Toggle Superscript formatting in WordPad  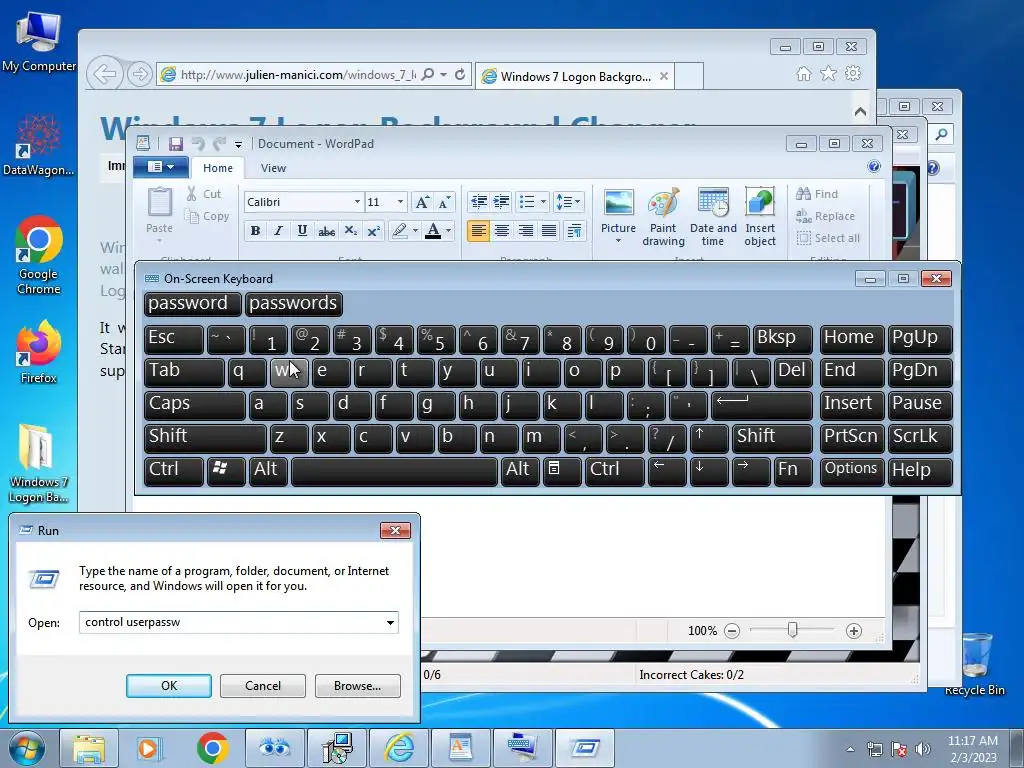pyautogui.click(x=374, y=231)
